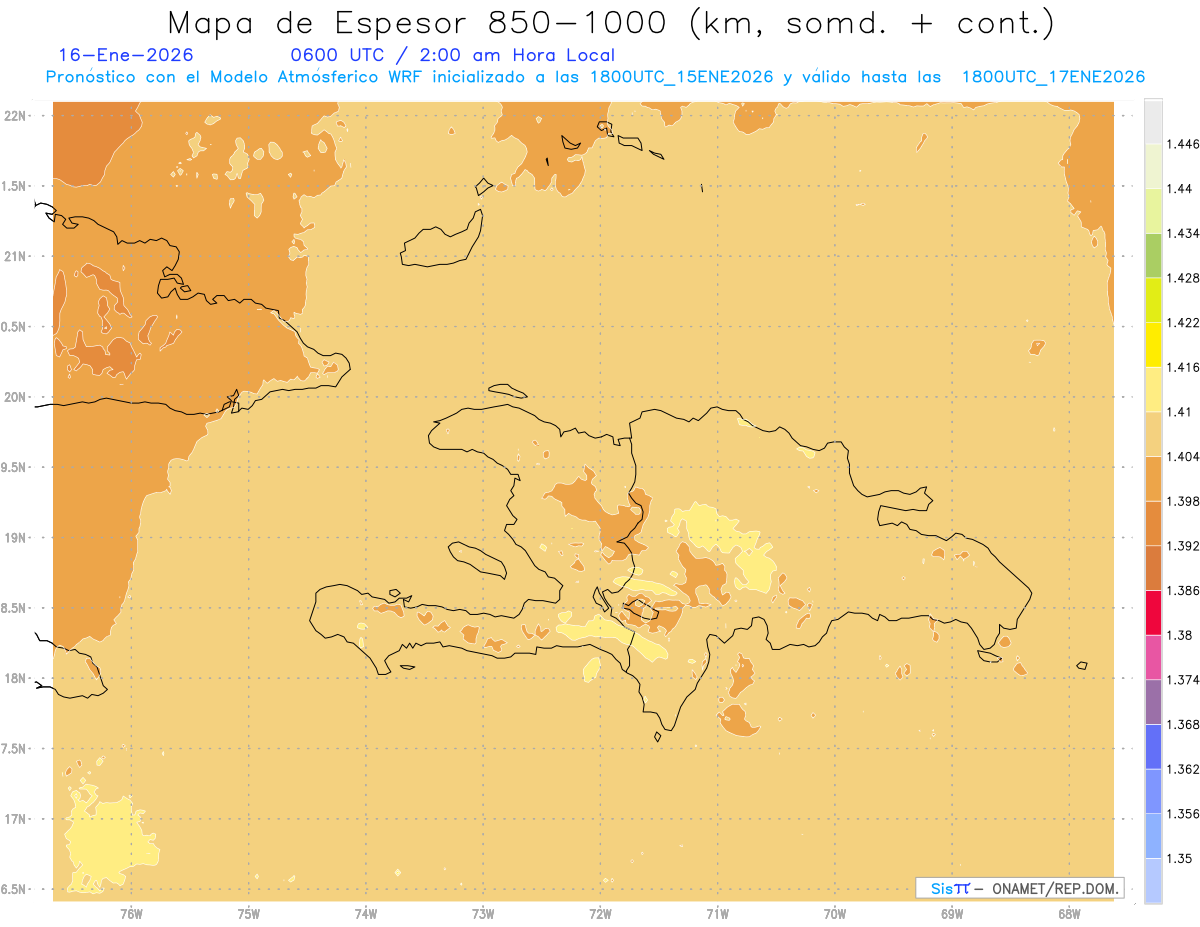Viewport: 1200px width, 927px height.
Task: Click the colorbar value '1.422'
Action: point(1183,322)
